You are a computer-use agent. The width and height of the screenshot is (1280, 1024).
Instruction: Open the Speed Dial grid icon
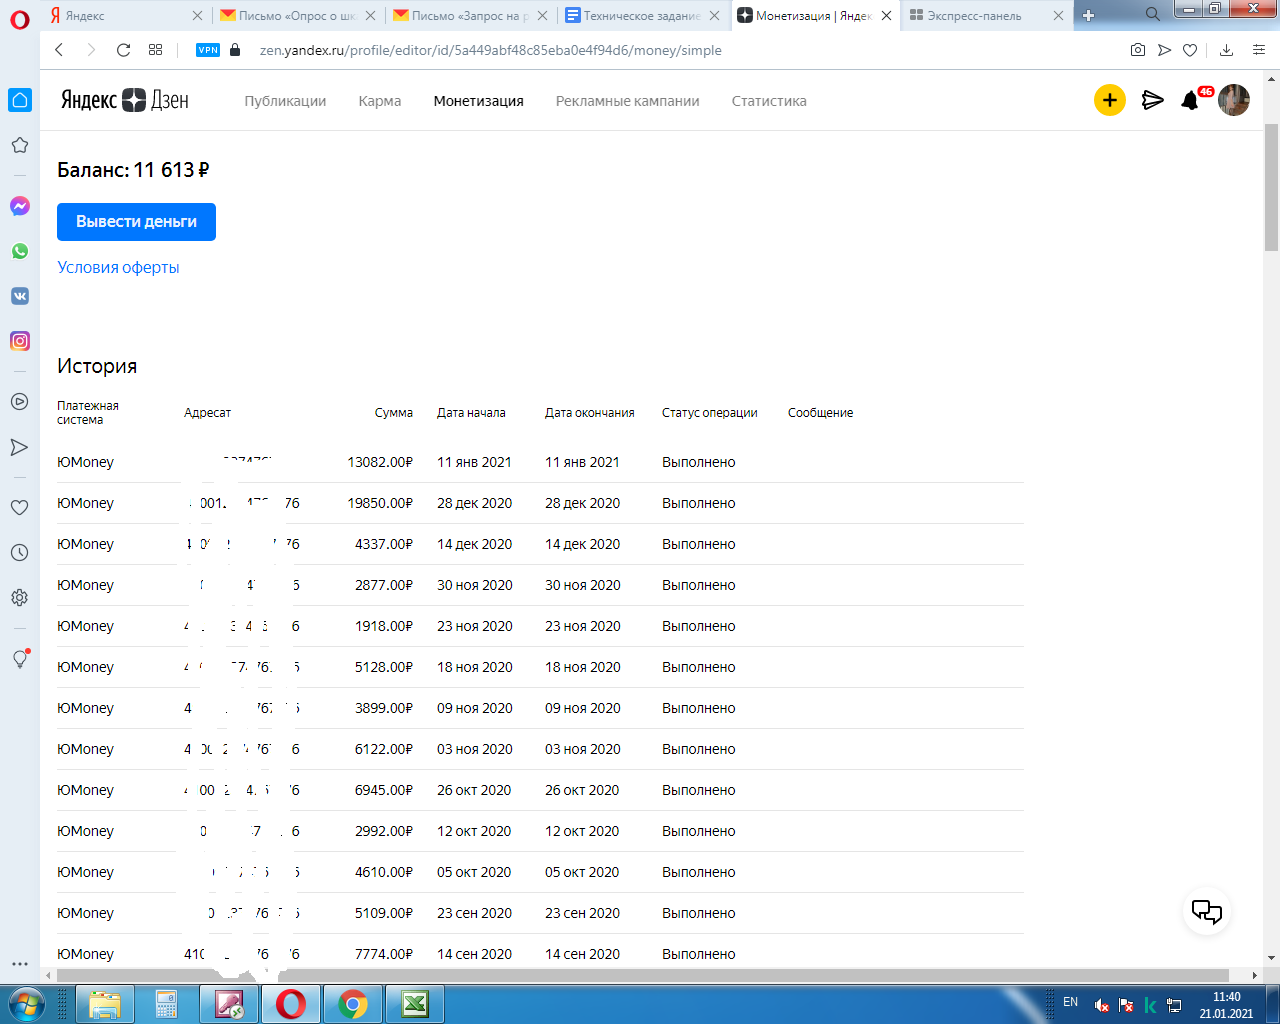(155, 50)
